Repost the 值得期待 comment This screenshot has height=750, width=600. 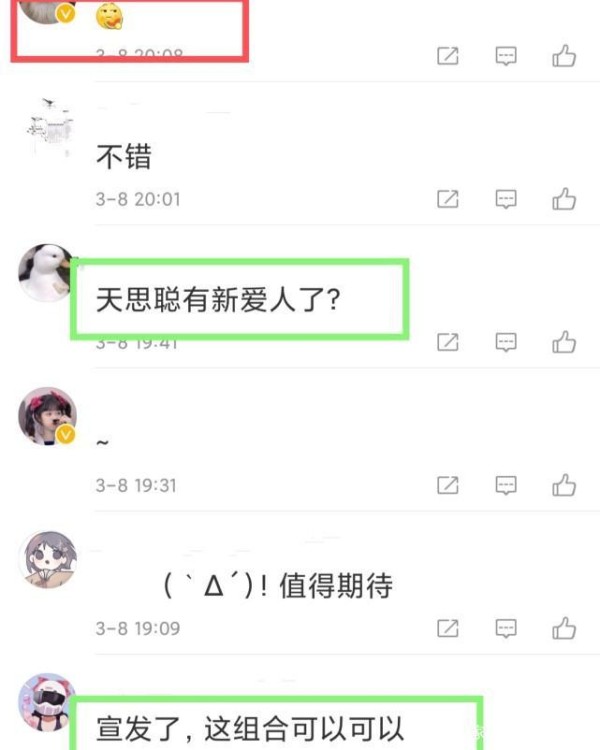(448, 629)
